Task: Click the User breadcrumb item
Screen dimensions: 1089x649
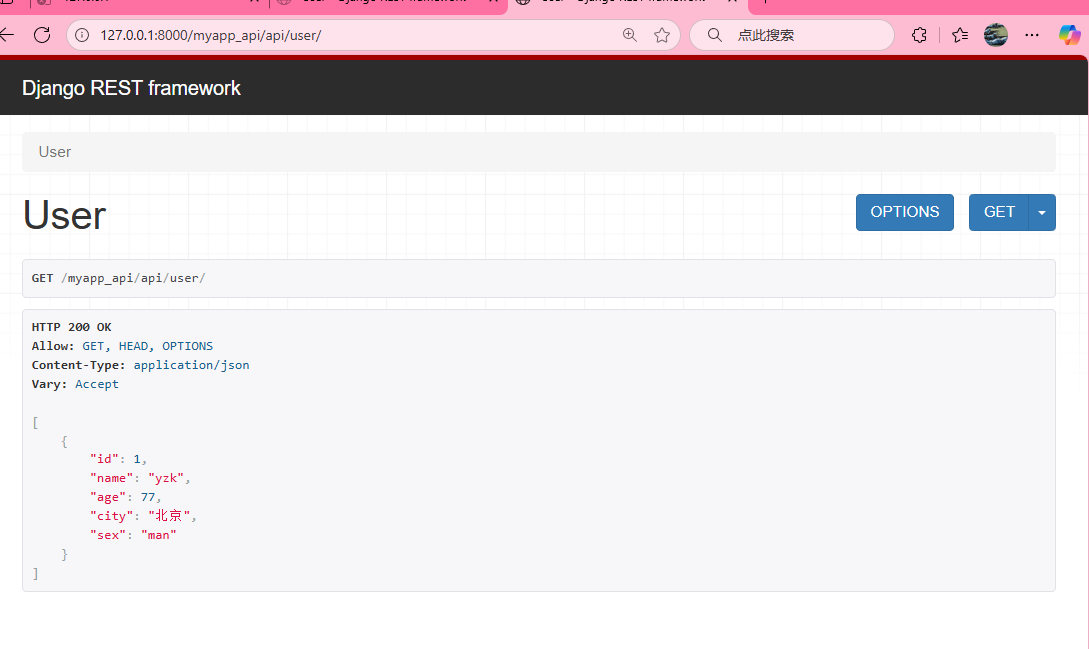Action: (x=55, y=151)
